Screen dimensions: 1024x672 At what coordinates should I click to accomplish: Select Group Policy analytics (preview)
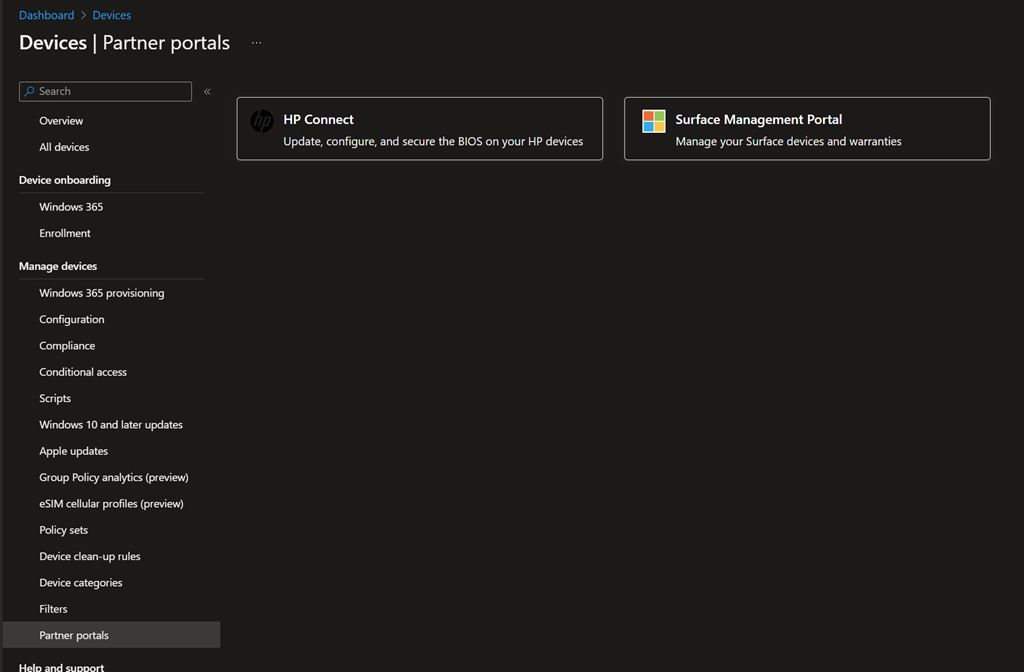tap(114, 478)
